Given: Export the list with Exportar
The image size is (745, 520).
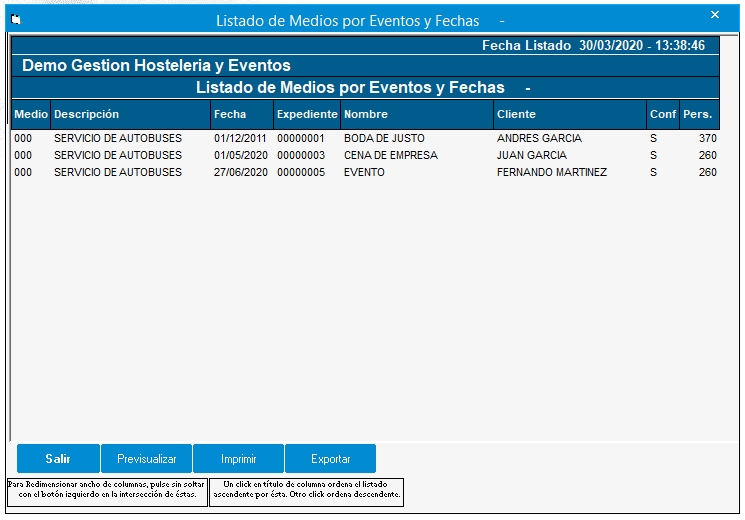Looking at the screenshot, I should [x=330, y=459].
